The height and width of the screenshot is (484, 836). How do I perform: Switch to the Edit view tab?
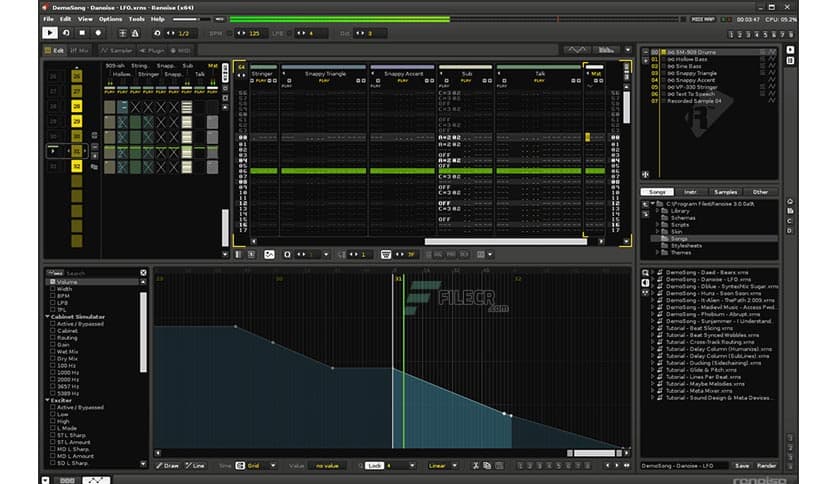click(54, 51)
